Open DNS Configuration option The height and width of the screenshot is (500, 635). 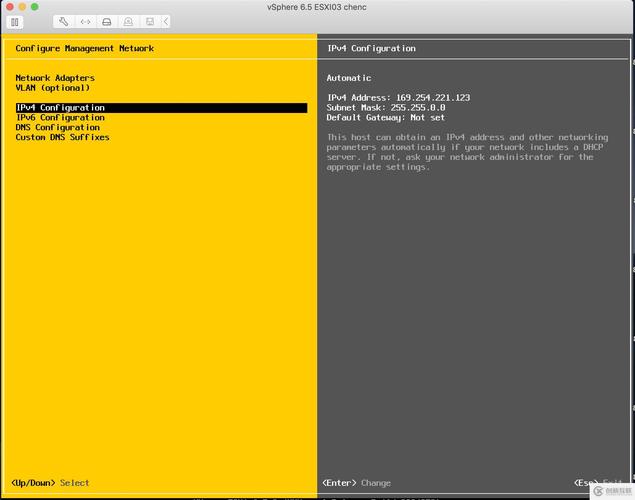(57, 128)
